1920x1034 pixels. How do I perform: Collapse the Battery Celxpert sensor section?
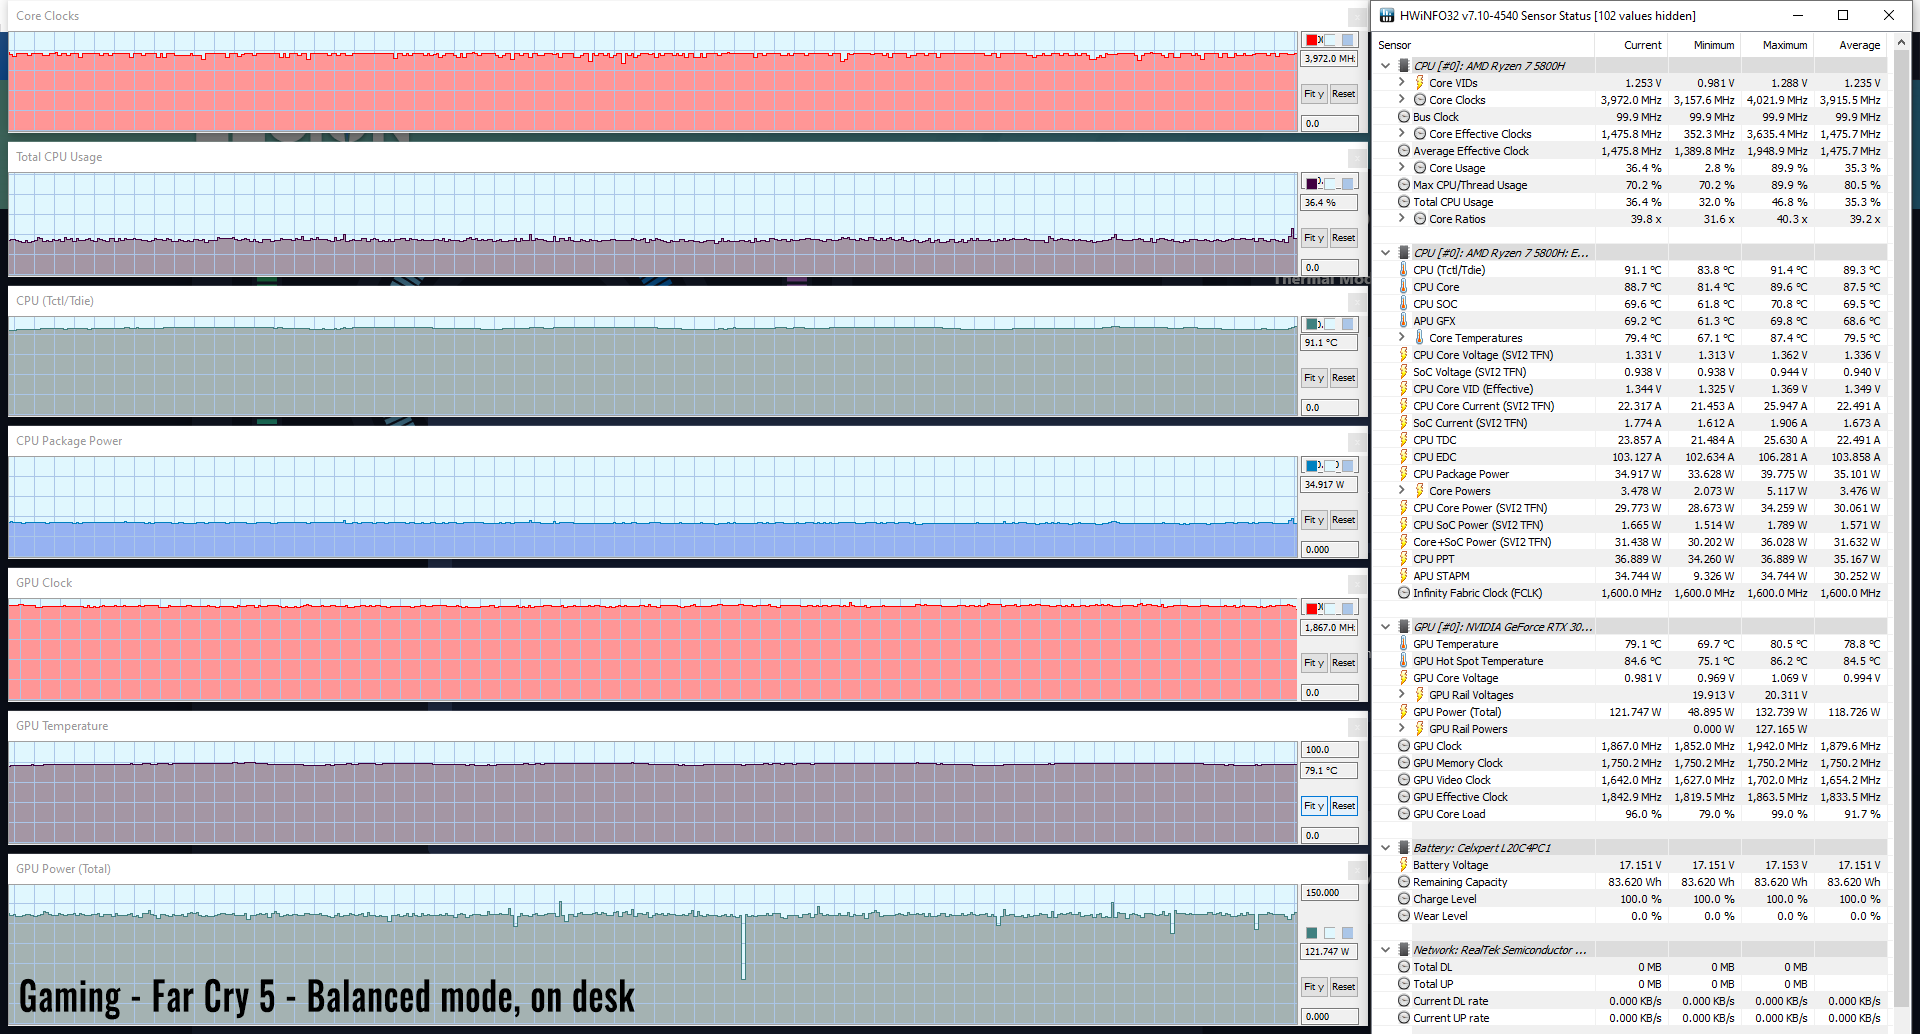point(1386,848)
